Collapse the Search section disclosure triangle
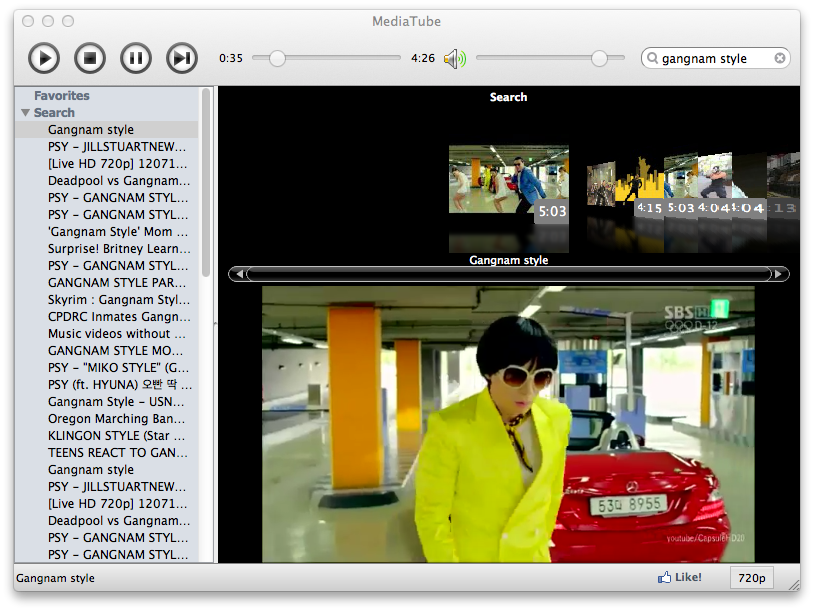 tap(25, 113)
